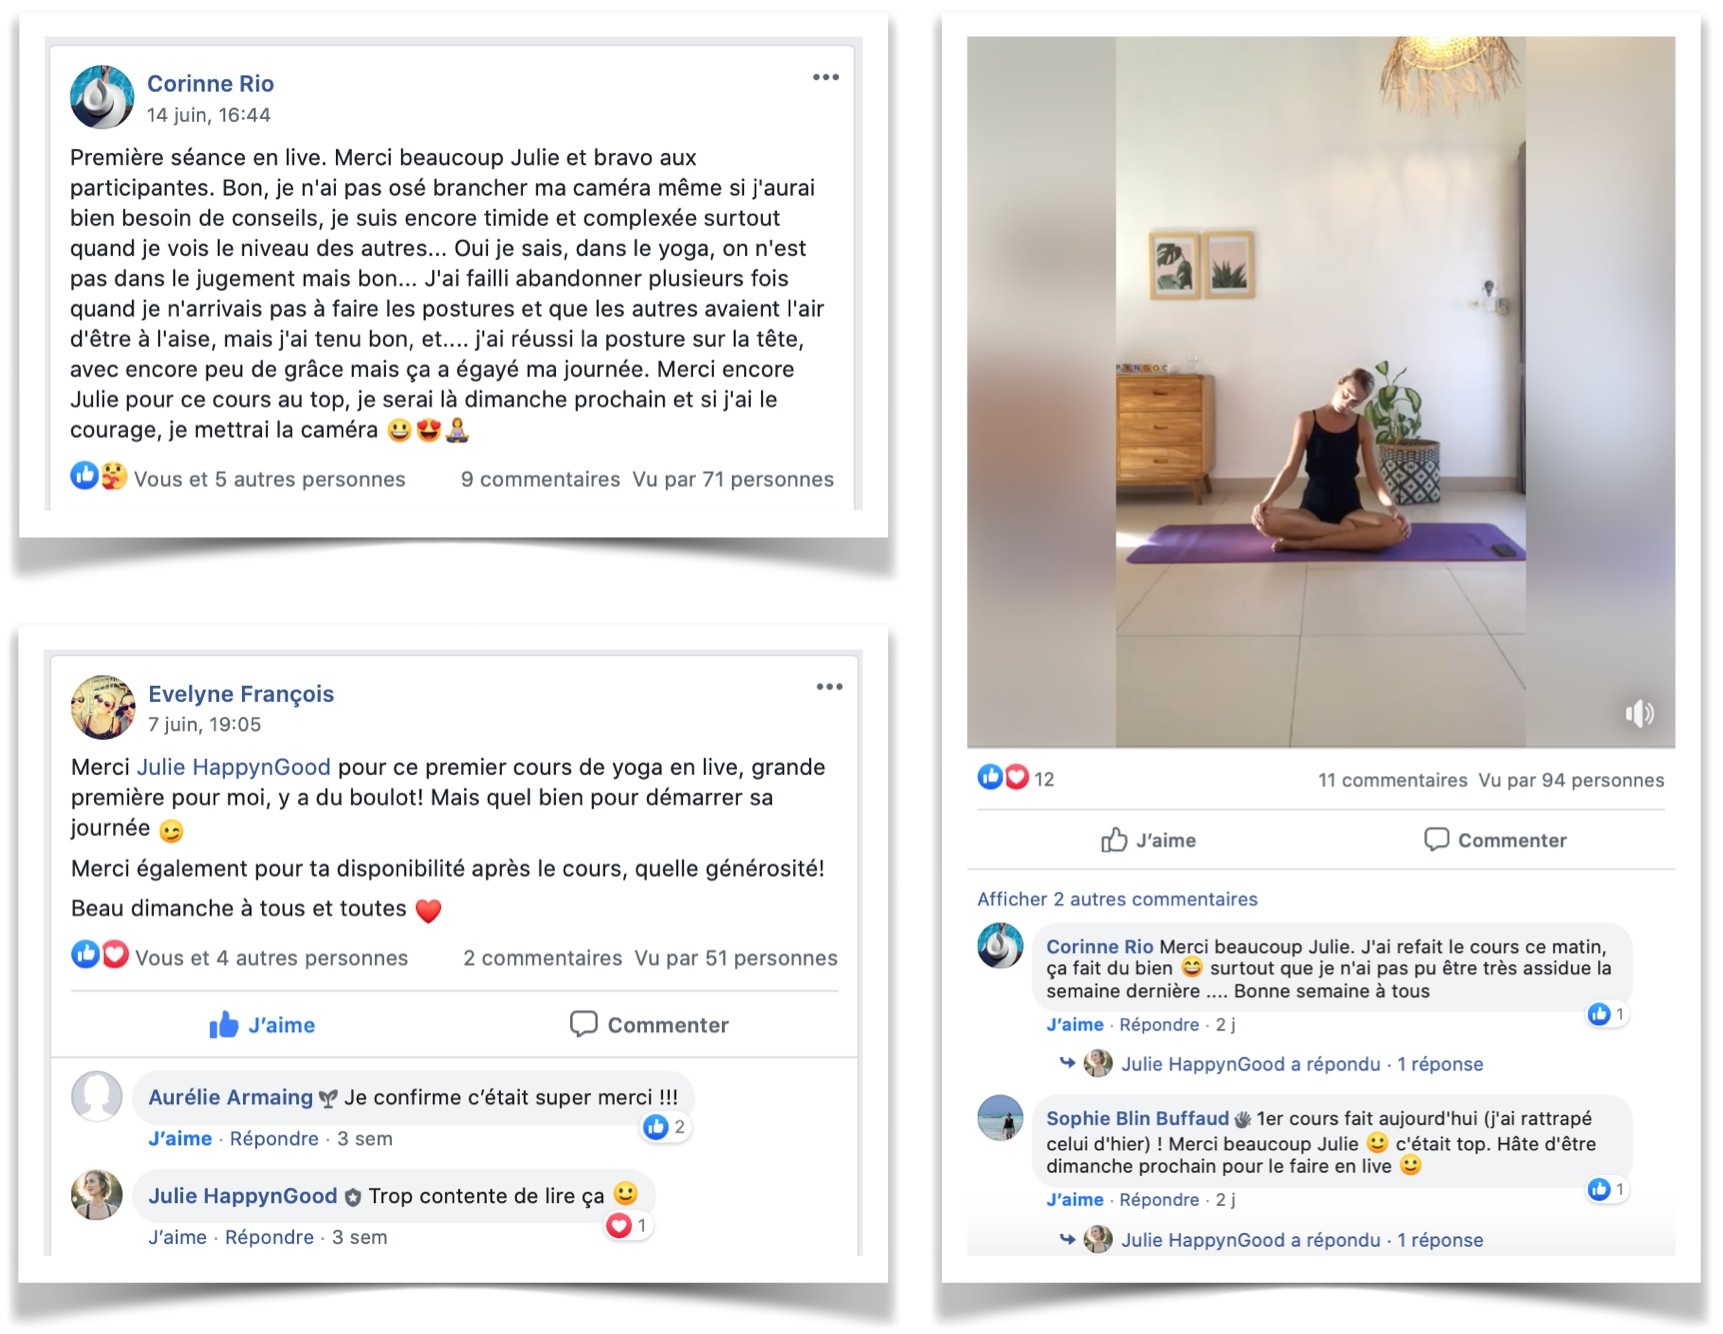The image size is (1723, 1334).
Task: Click Commenter under the yoga video
Action: pos(1495,840)
